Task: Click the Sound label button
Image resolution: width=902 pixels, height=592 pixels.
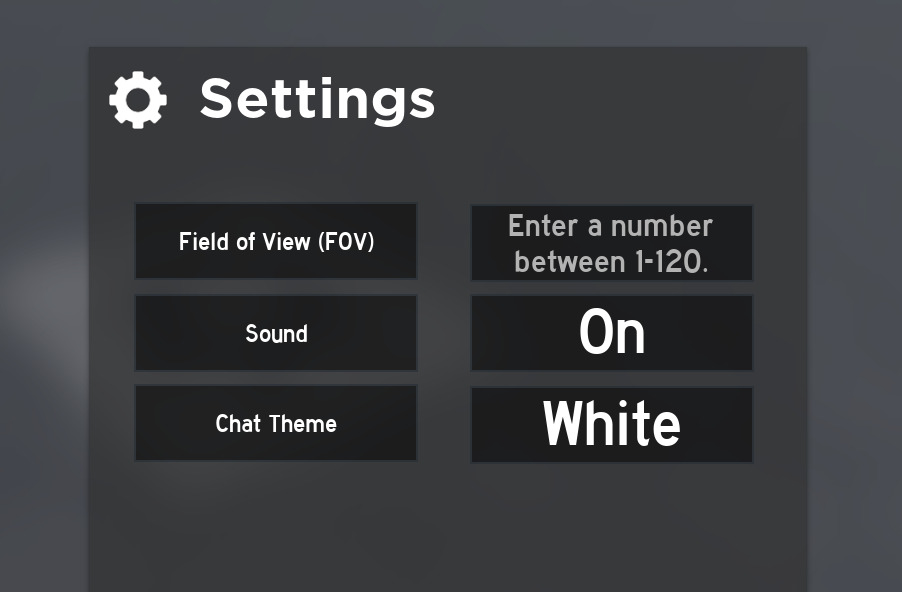Action: [x=276, y=333]
